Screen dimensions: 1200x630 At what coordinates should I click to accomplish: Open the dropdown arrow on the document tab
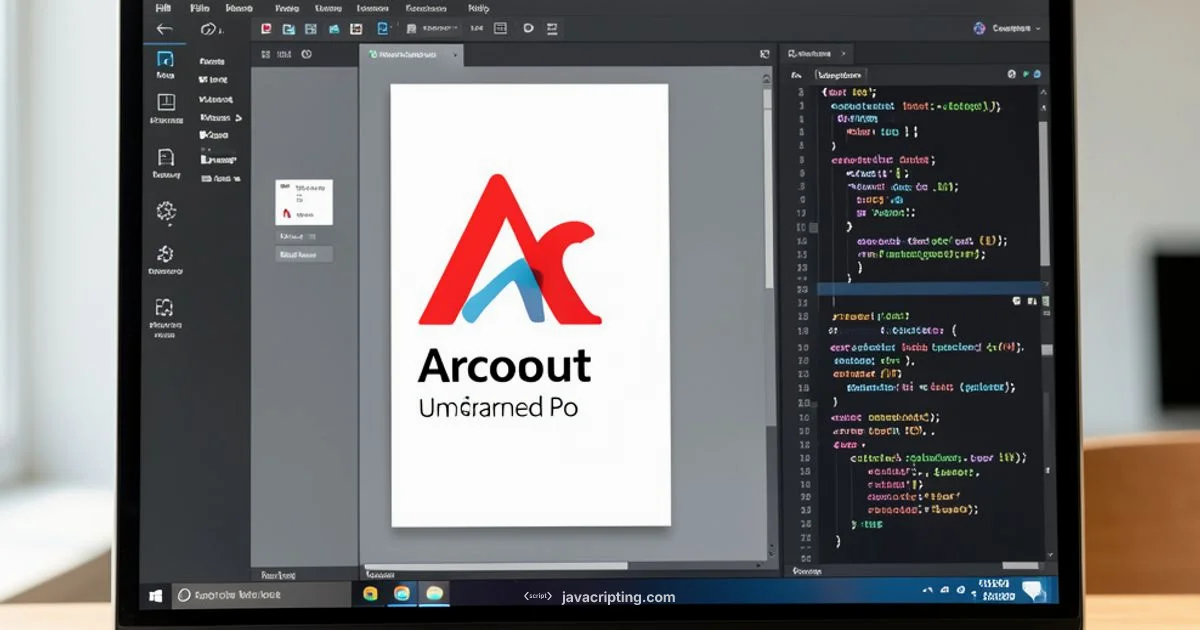coord(454,56)
